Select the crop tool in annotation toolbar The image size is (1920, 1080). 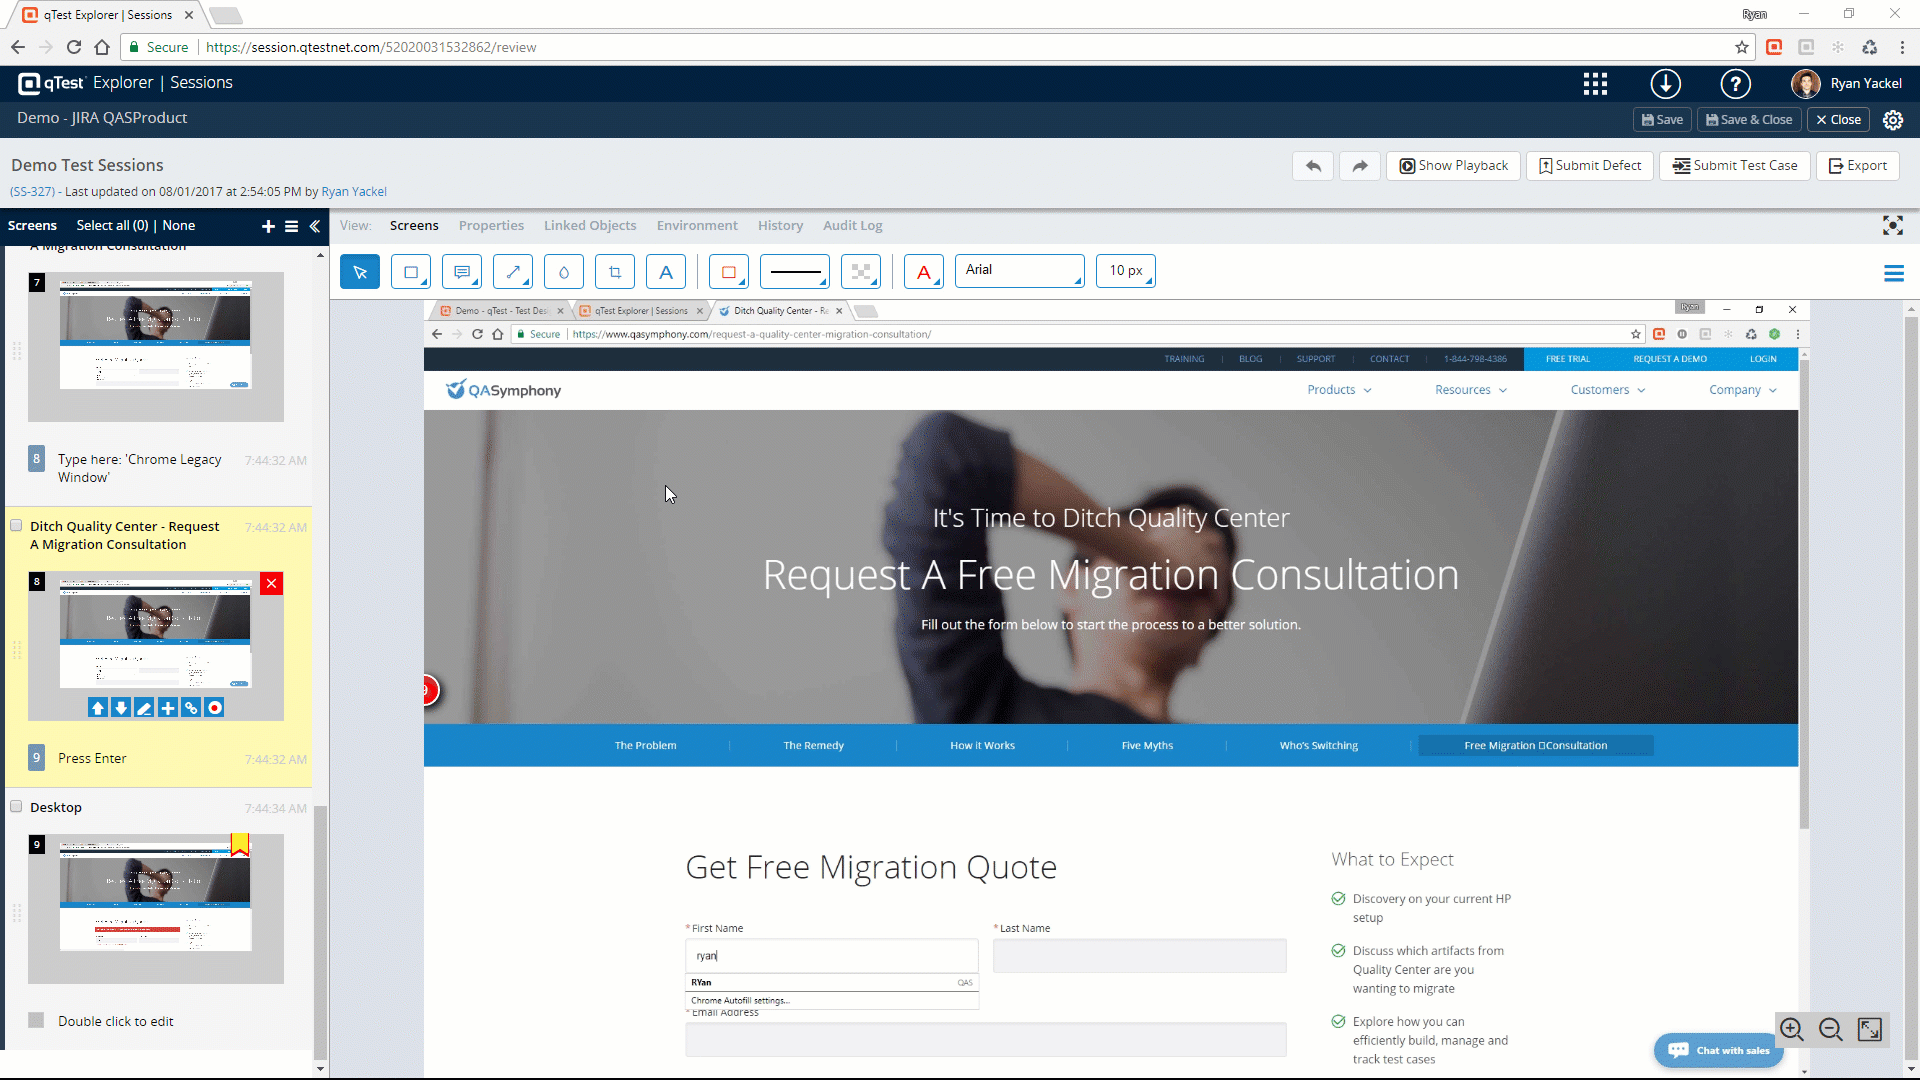click(x=614, y=272)
